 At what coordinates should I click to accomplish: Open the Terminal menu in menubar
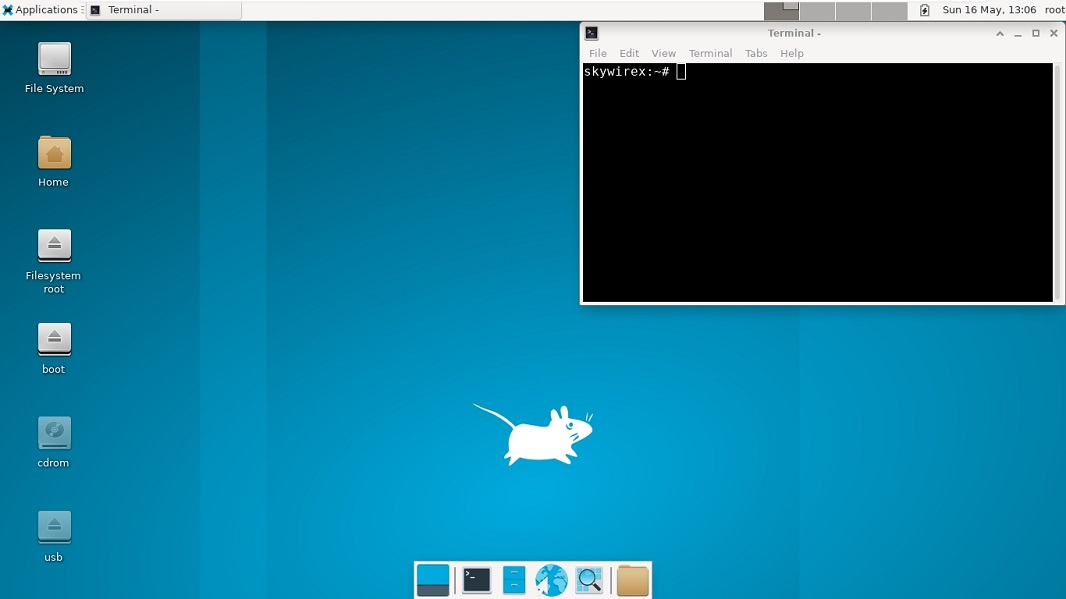coord(710,53)
